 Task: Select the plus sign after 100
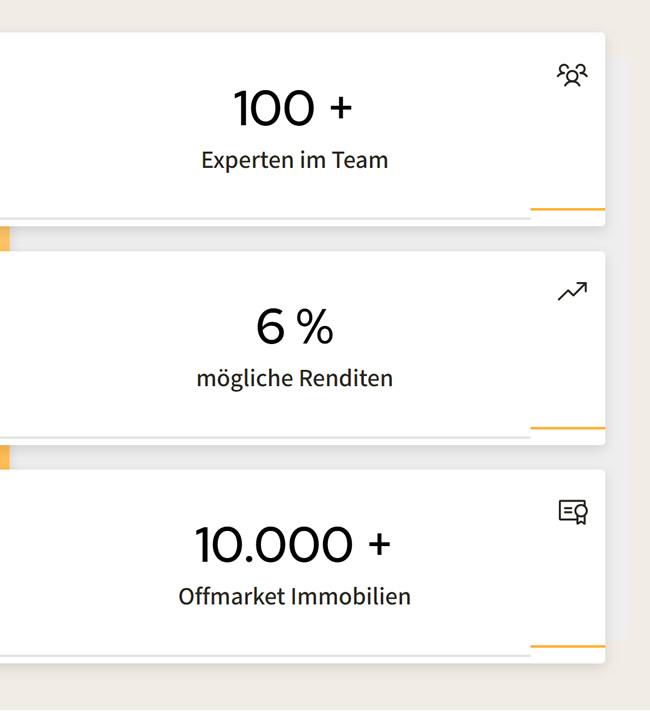click(340, 108)
